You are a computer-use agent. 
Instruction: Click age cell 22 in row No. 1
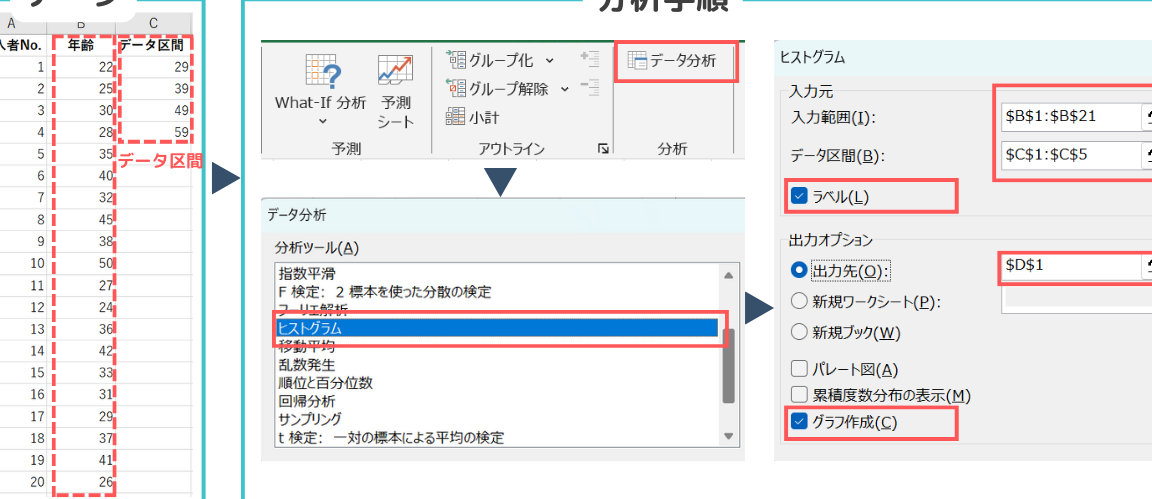pos(81,67)
